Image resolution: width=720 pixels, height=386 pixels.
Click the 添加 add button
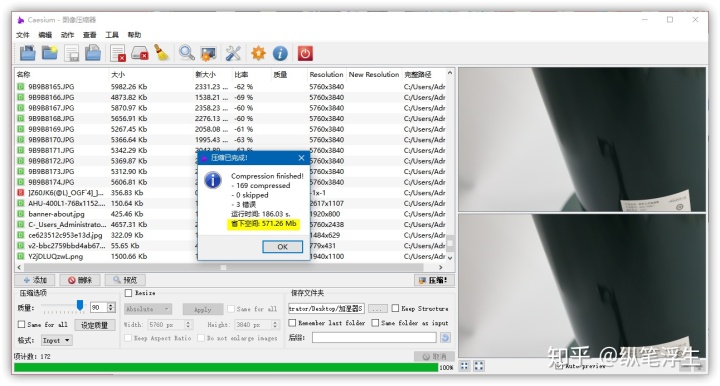35,280
